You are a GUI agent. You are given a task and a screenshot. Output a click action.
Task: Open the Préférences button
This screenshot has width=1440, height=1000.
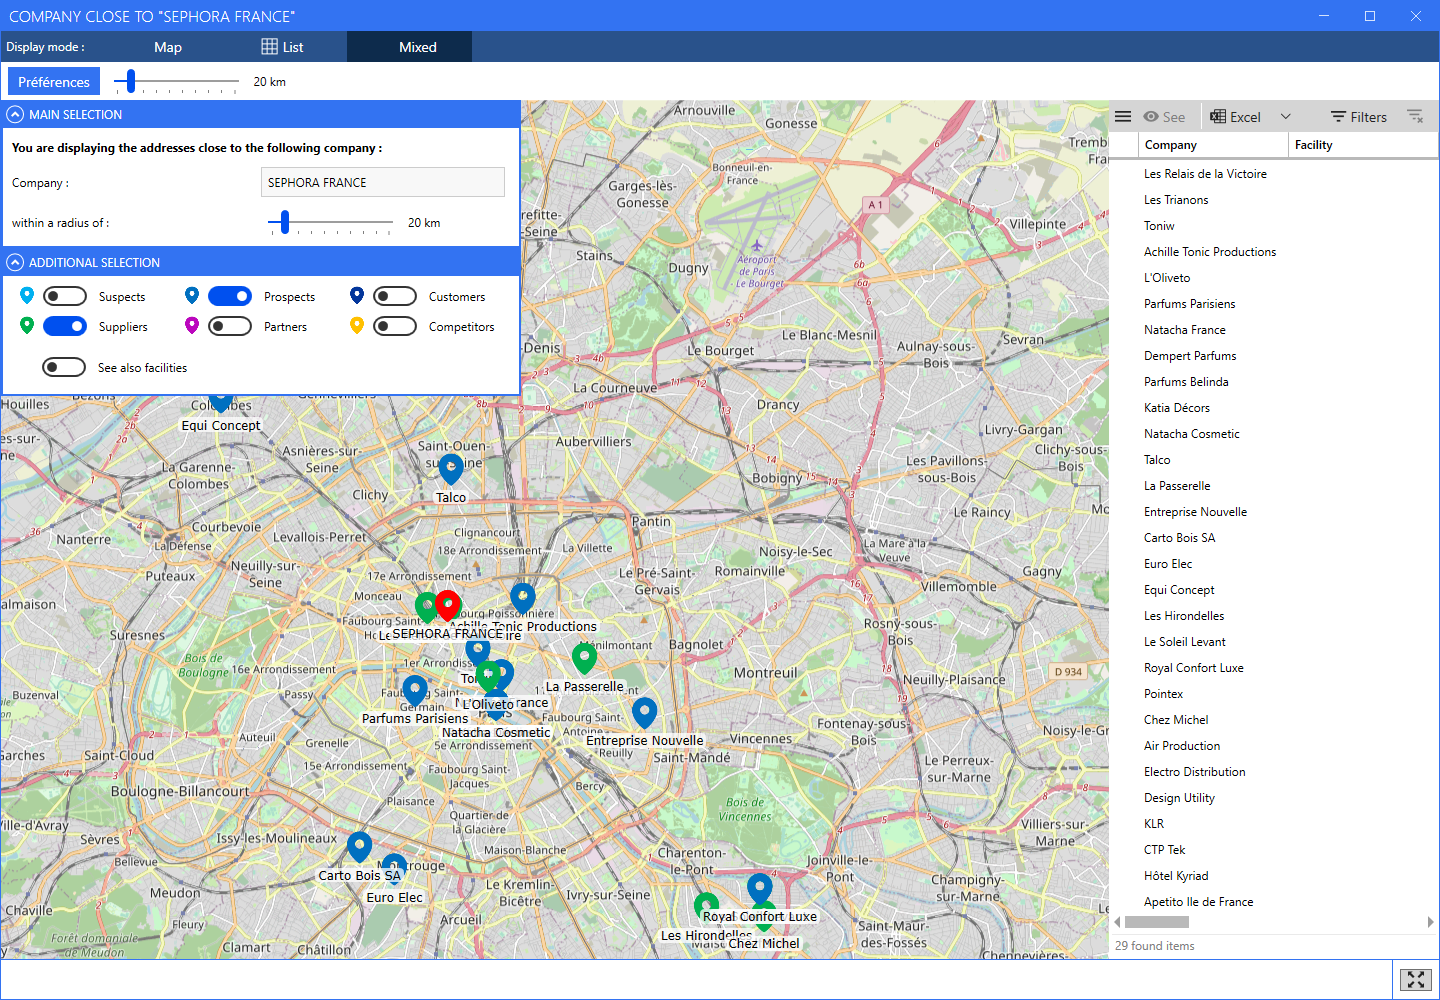click(x=54, y=82)
